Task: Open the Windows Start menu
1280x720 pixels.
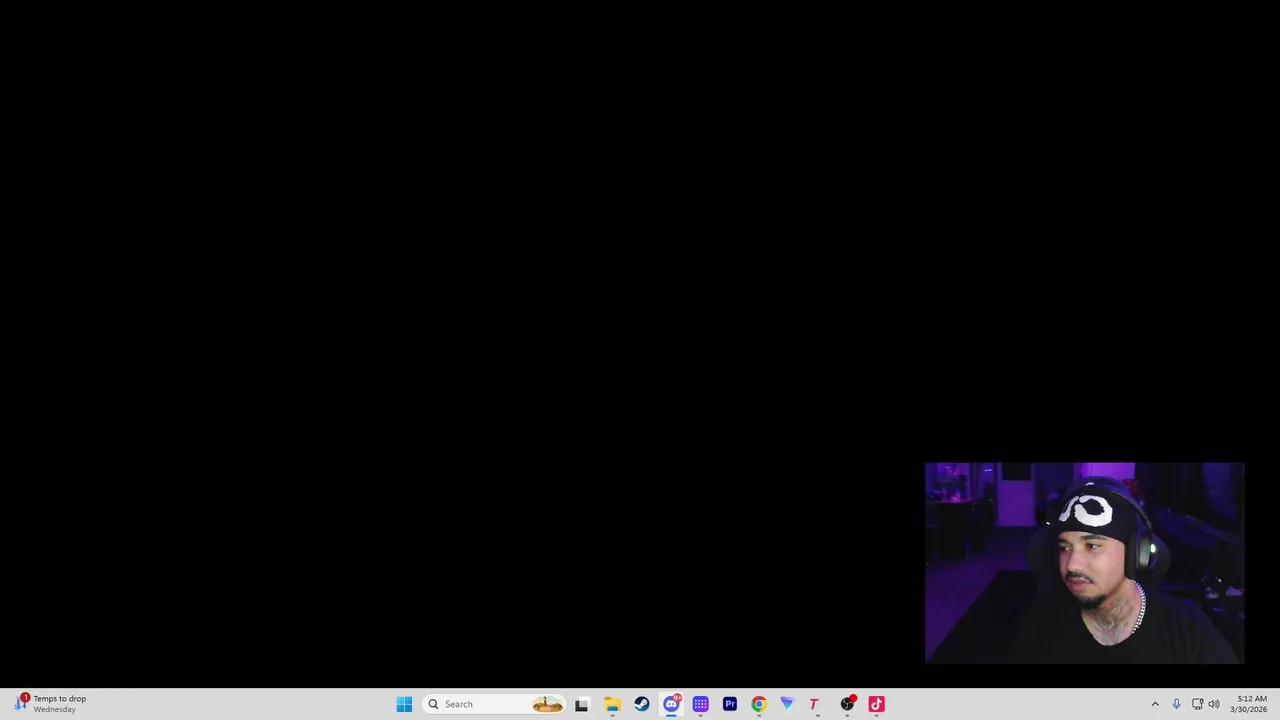Action: (404, 704)
